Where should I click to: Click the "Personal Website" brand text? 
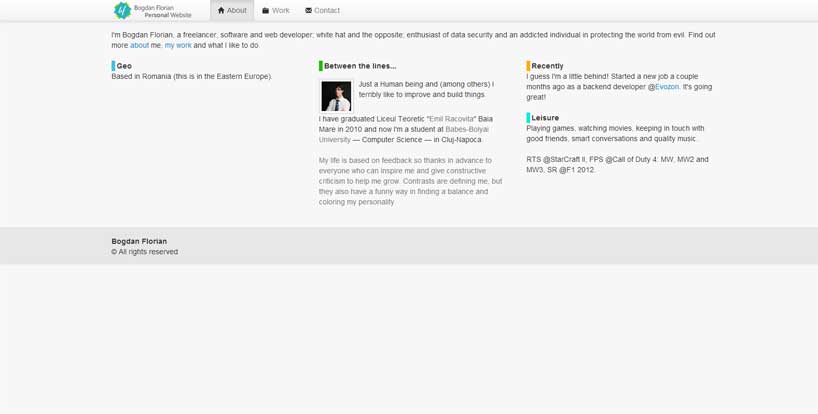(x=168, y=16)
